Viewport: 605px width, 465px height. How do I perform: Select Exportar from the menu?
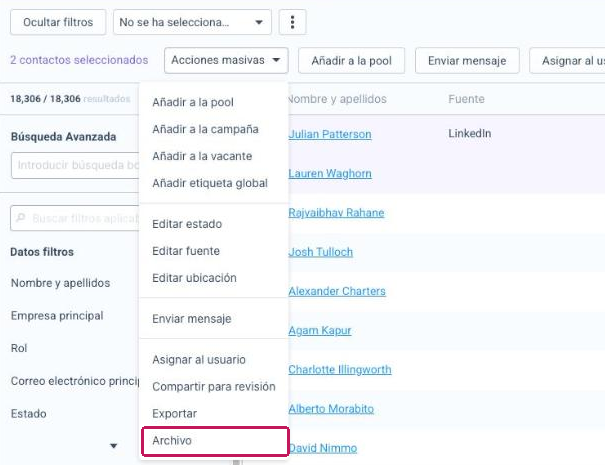click(174, 414)
